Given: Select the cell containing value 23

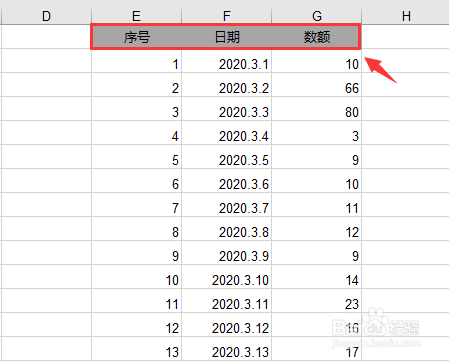Looking at the screenshot, I should point(317,301).
